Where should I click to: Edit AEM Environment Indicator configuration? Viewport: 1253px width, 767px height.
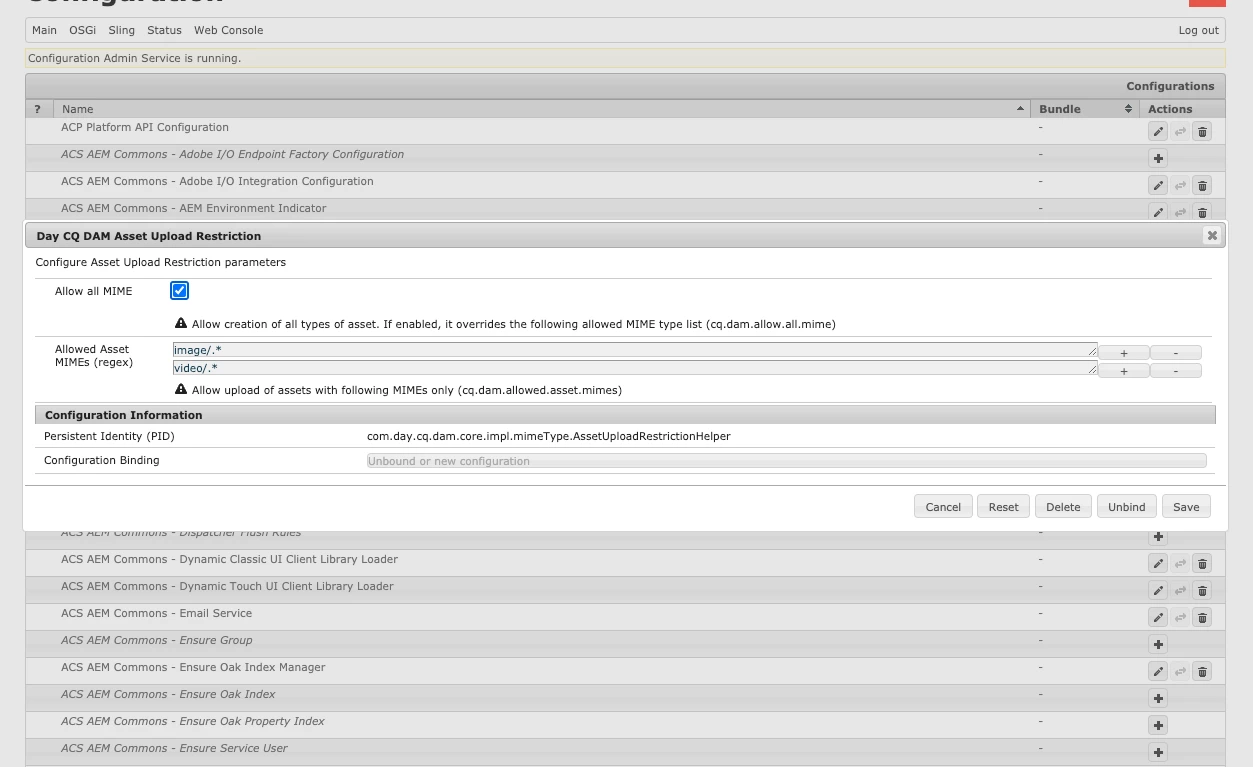click(x=1158, y=211)
